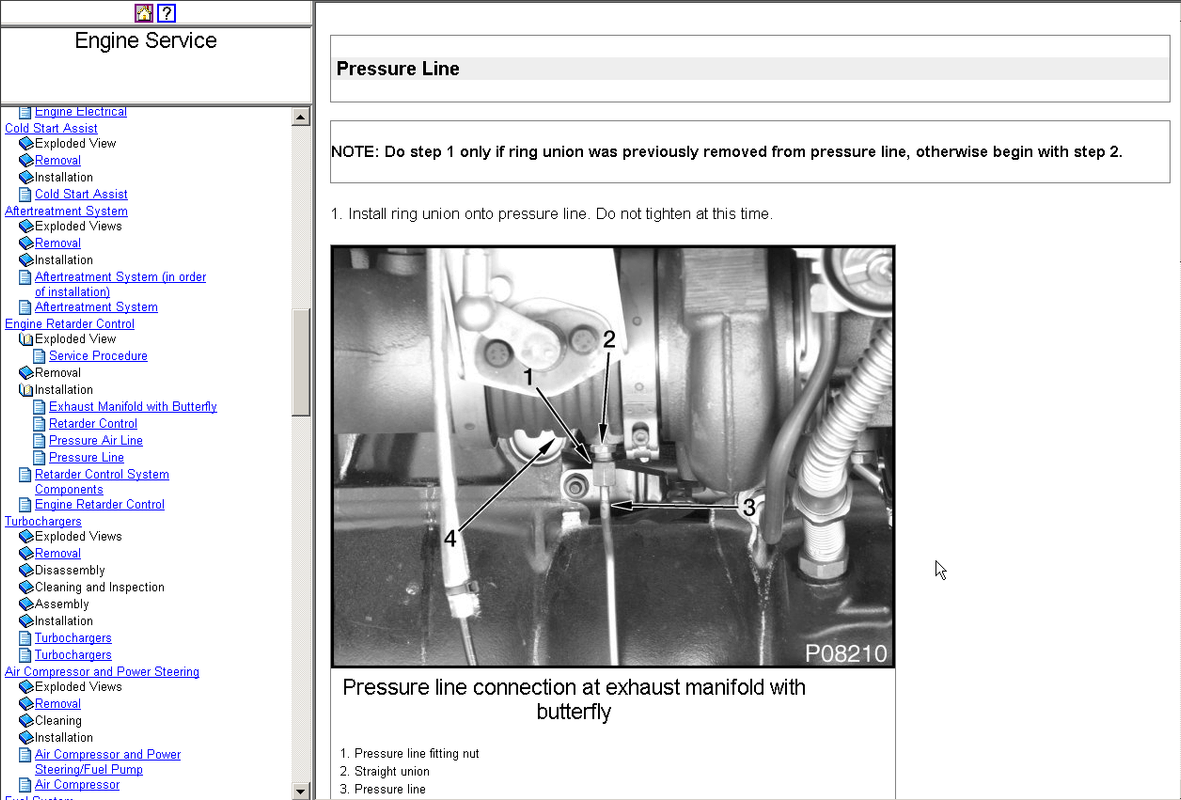
Task: Click book icon beside Cold Start Assist Removal
Action: coord(26,160)
